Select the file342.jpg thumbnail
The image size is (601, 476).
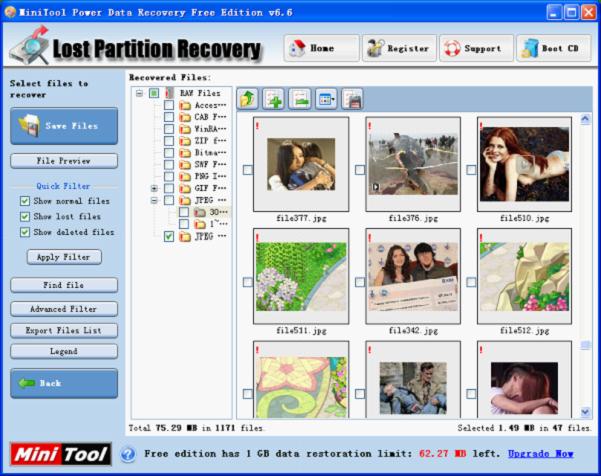pyautogui.click(x=413, y=276)
